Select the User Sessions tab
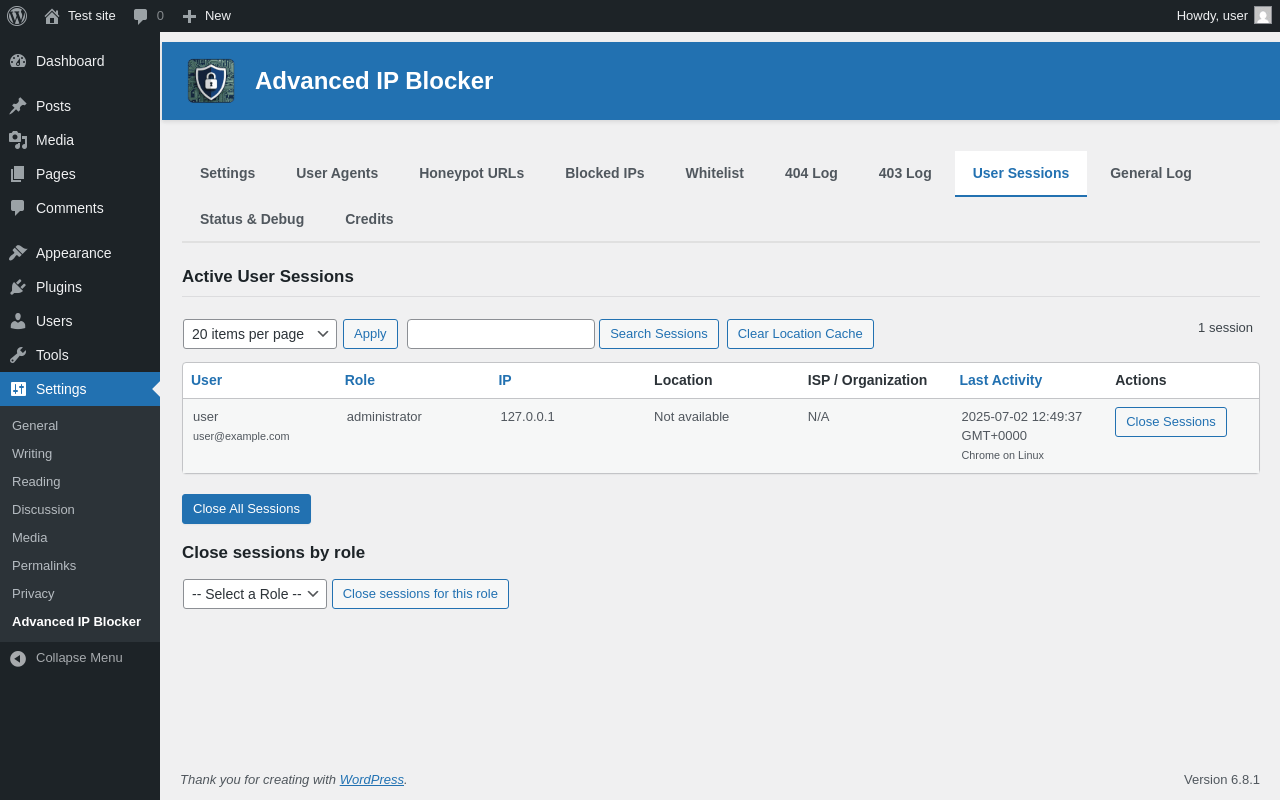 (x=1021, y=173)
